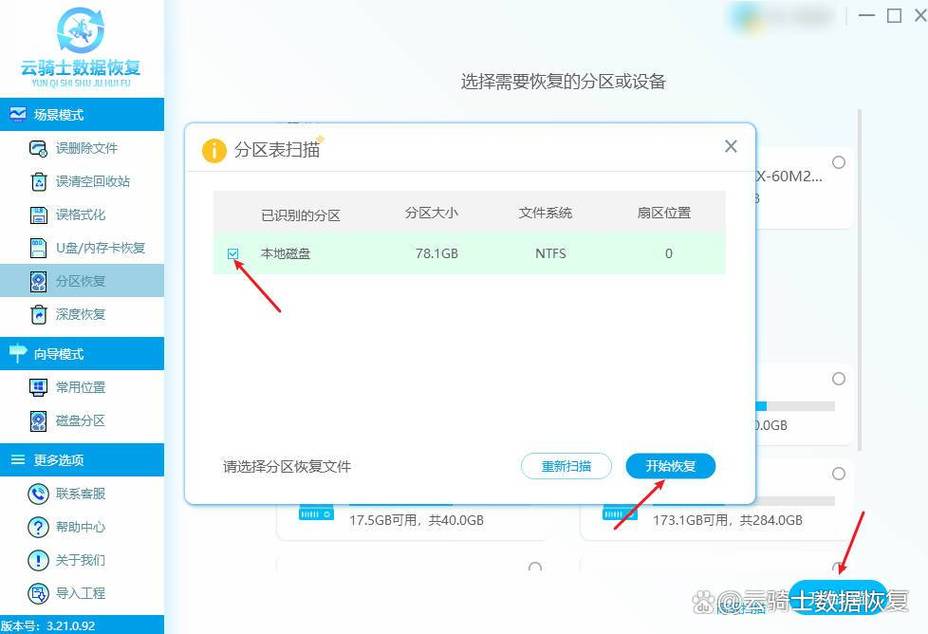The width and height of the screenshot is (928, 634).
Task: Click the 开始恢复 button
Action: [671, 466]
